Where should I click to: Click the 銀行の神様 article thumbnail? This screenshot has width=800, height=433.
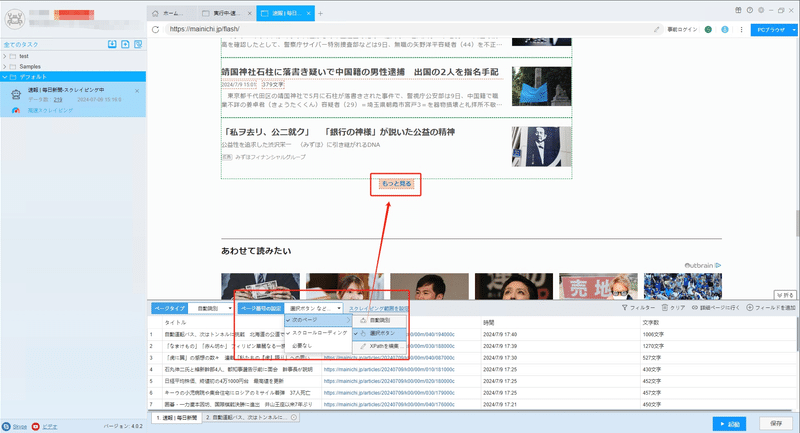coord(541,147)
